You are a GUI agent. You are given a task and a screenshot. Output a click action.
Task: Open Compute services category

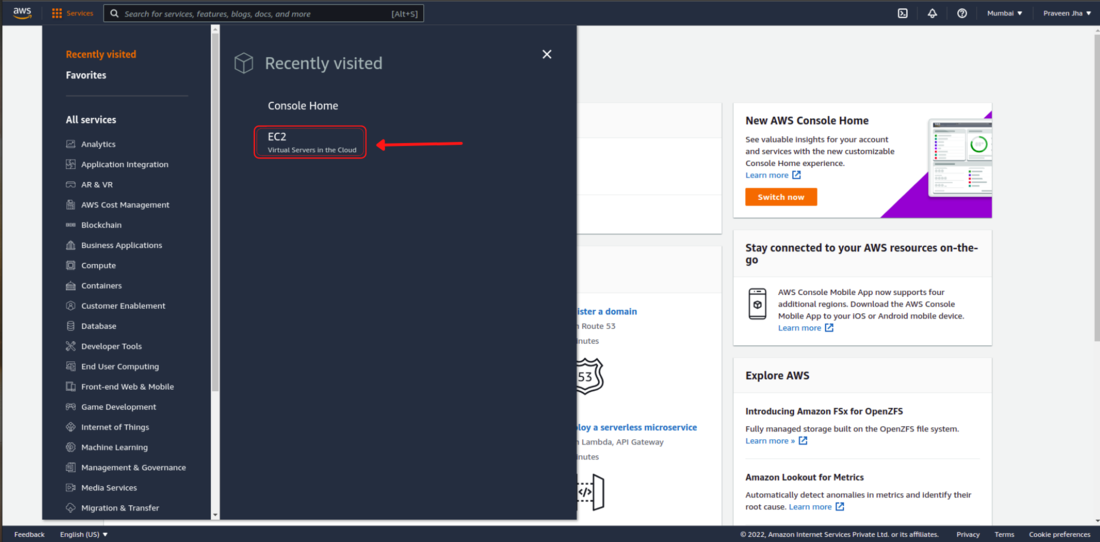(98, 266)
